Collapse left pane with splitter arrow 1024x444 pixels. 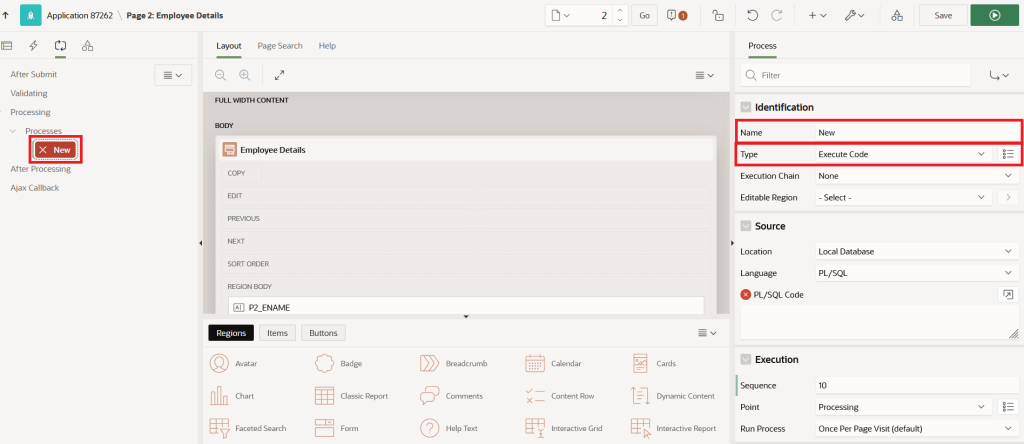[x=200, y=243]
